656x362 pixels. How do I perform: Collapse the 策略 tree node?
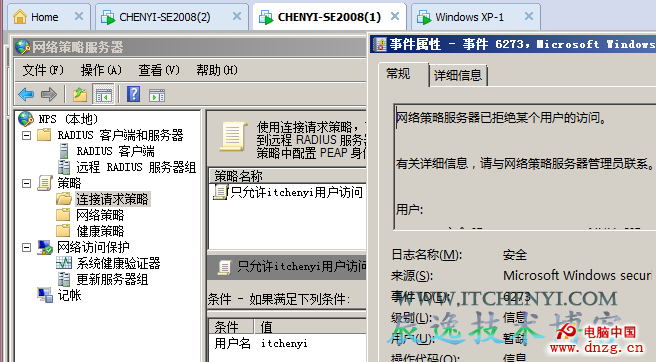(x=26, y=183)
